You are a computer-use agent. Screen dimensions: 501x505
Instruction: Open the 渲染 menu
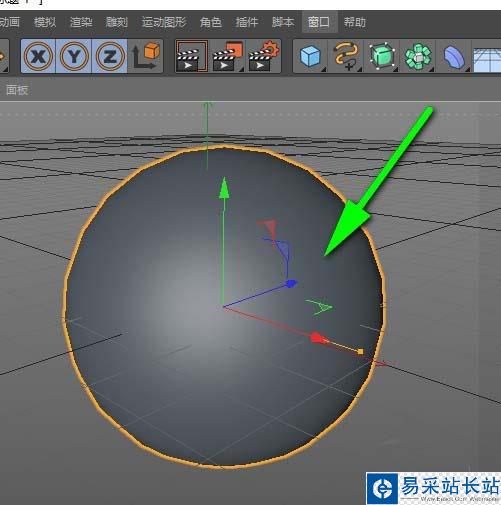click(81, 22)
